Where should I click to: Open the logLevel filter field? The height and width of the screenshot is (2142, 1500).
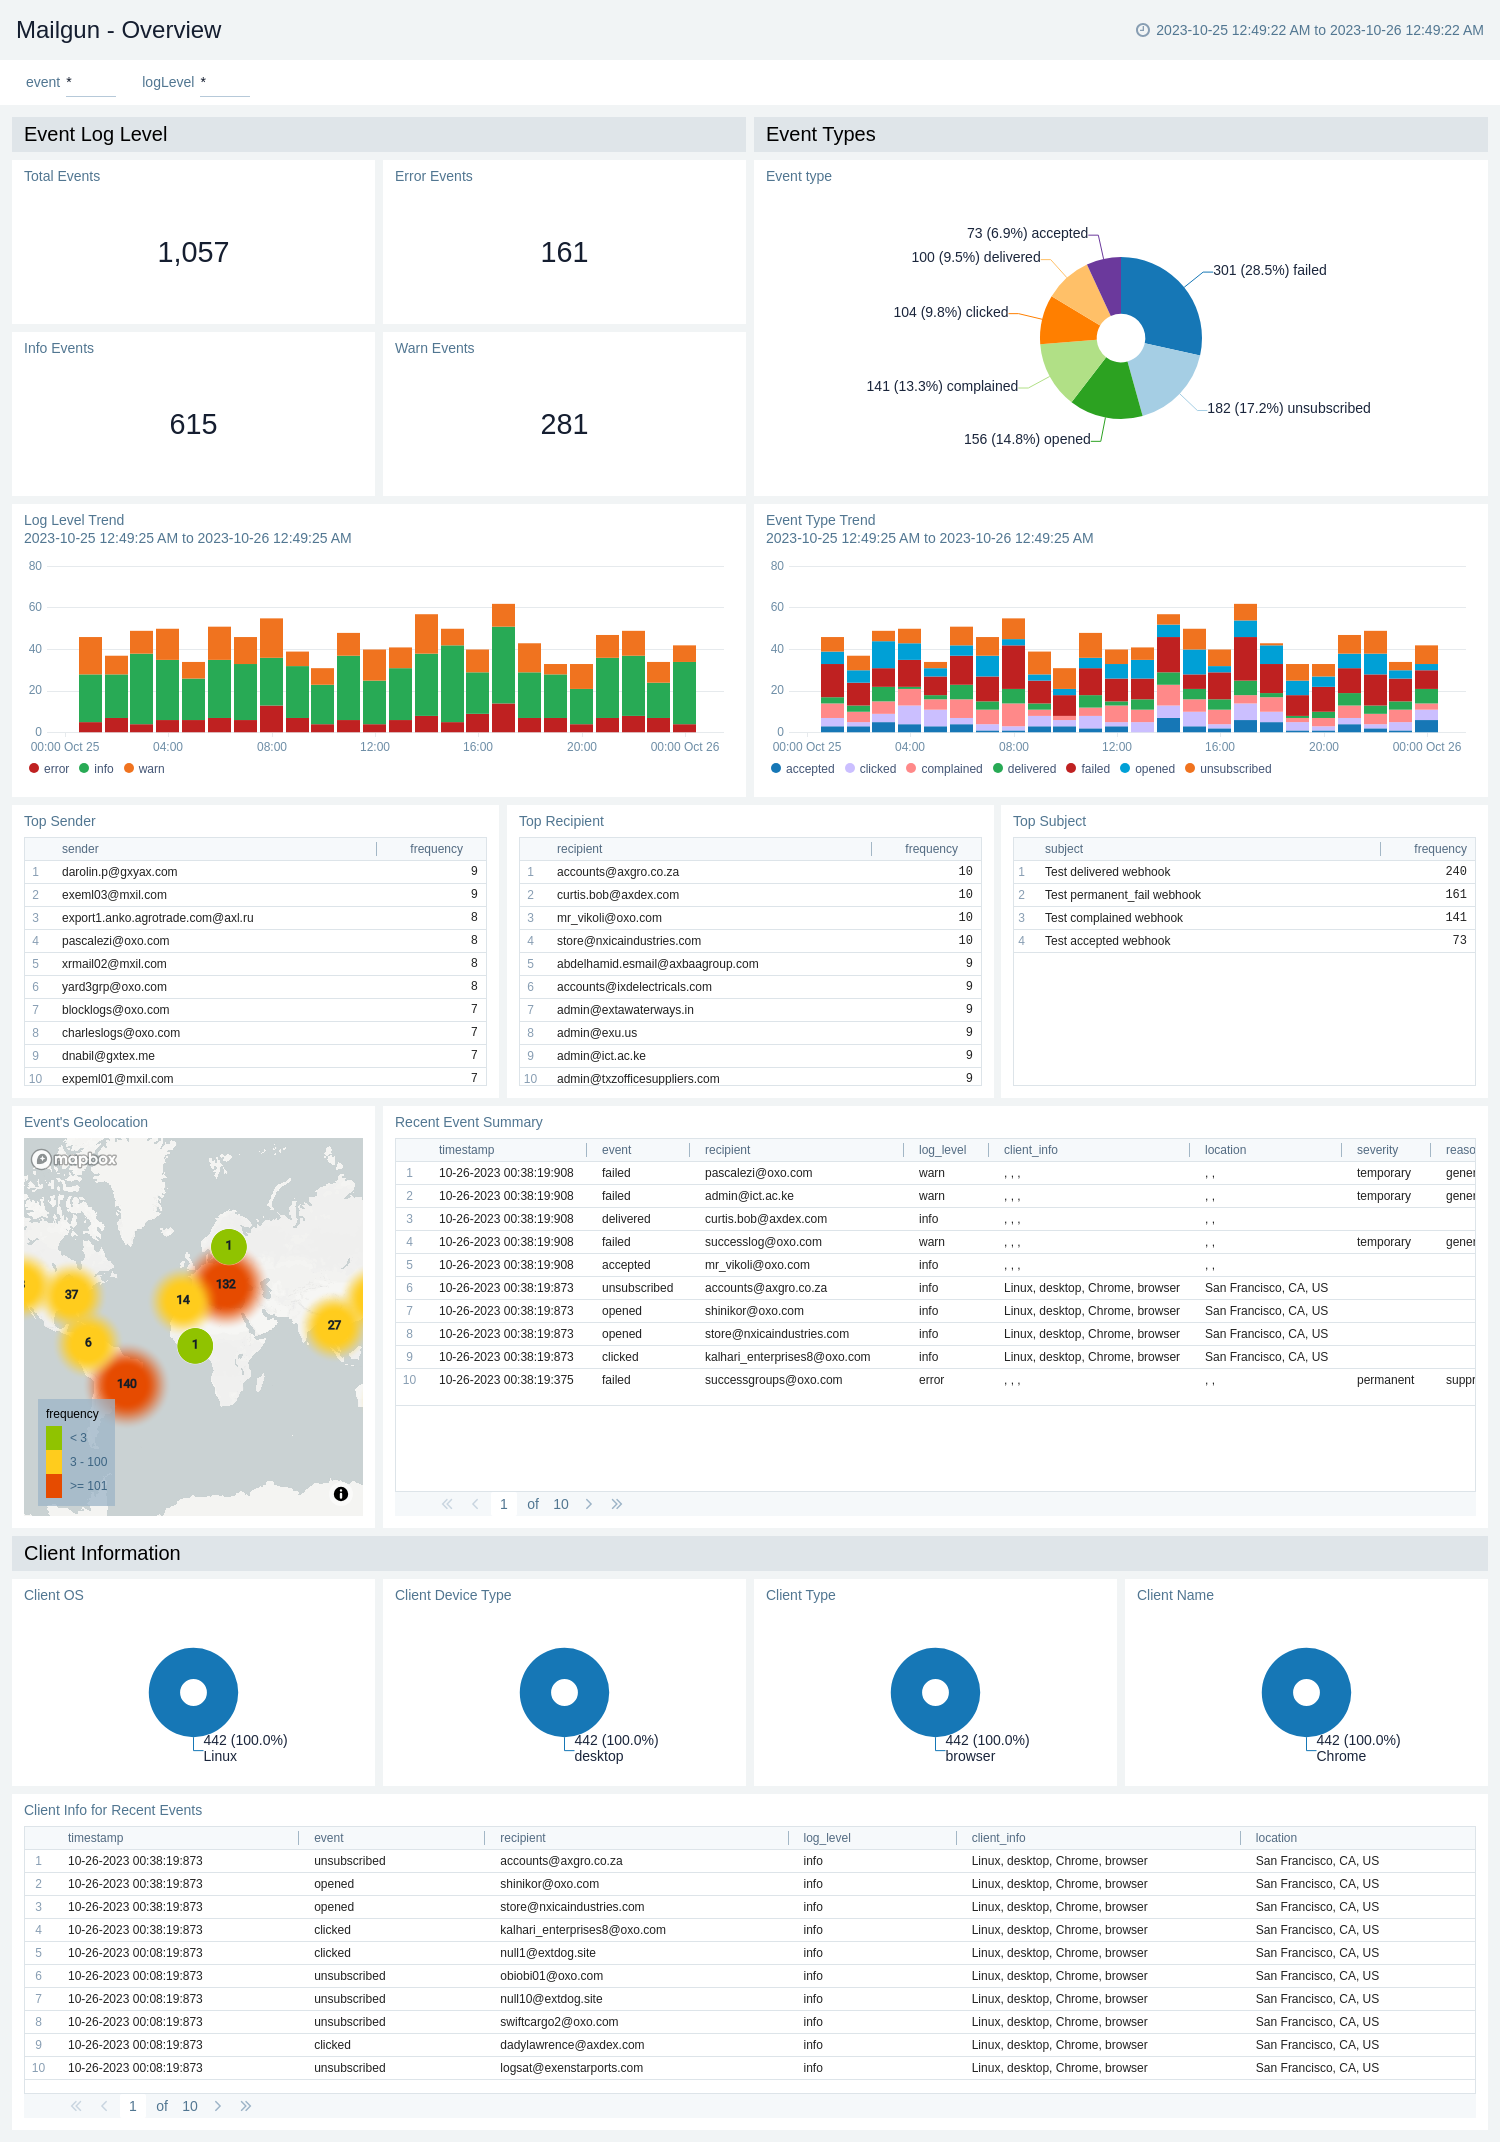click(x=224, y=83)
